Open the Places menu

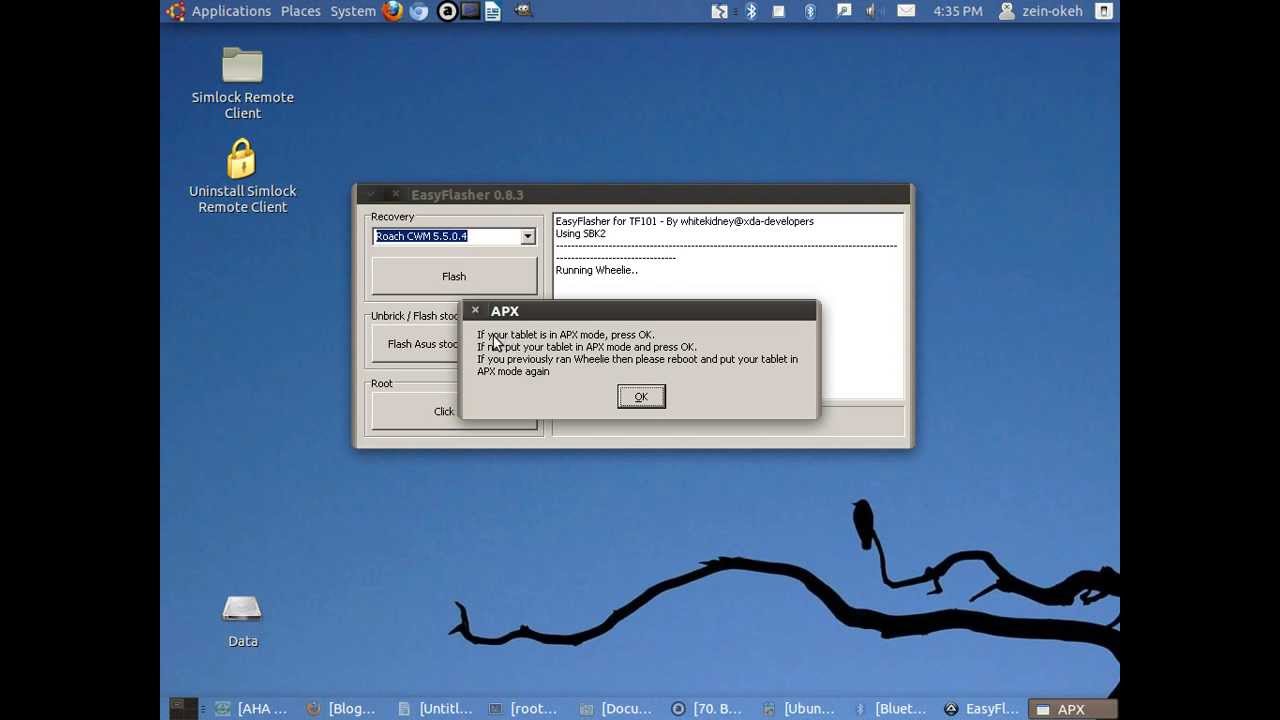pyautogui.click(x=301, y=11)
